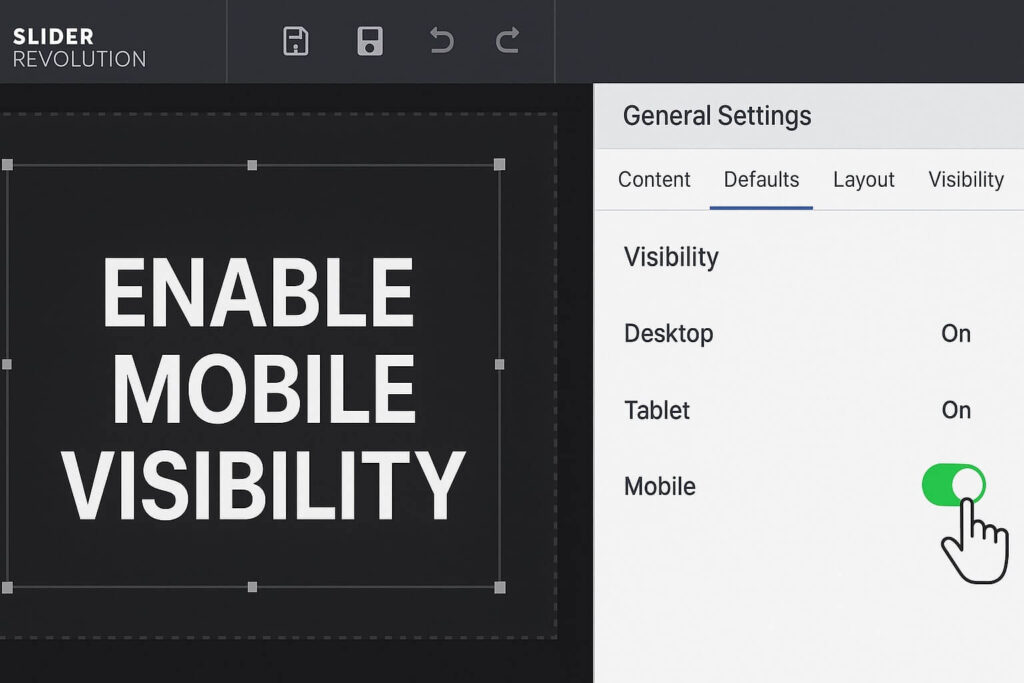Switch to the Visibility tab

pos(965,180)
